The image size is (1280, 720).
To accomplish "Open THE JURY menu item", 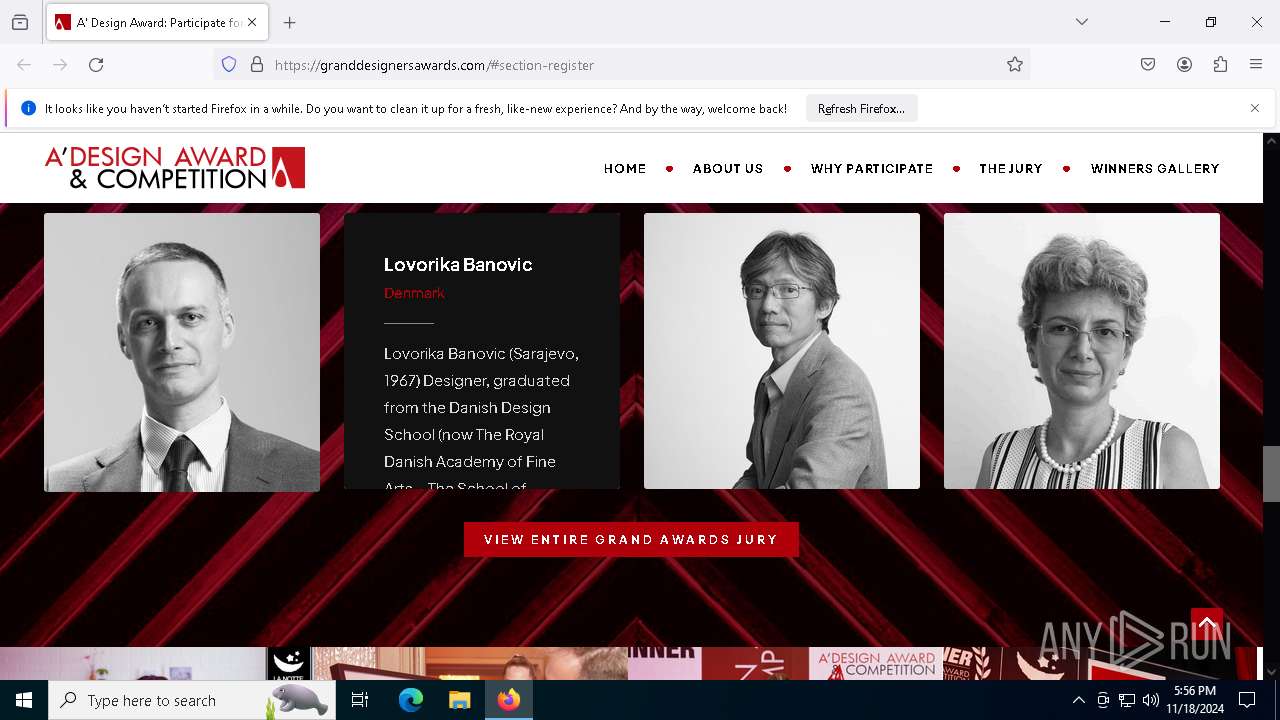I will [1011, 169].
